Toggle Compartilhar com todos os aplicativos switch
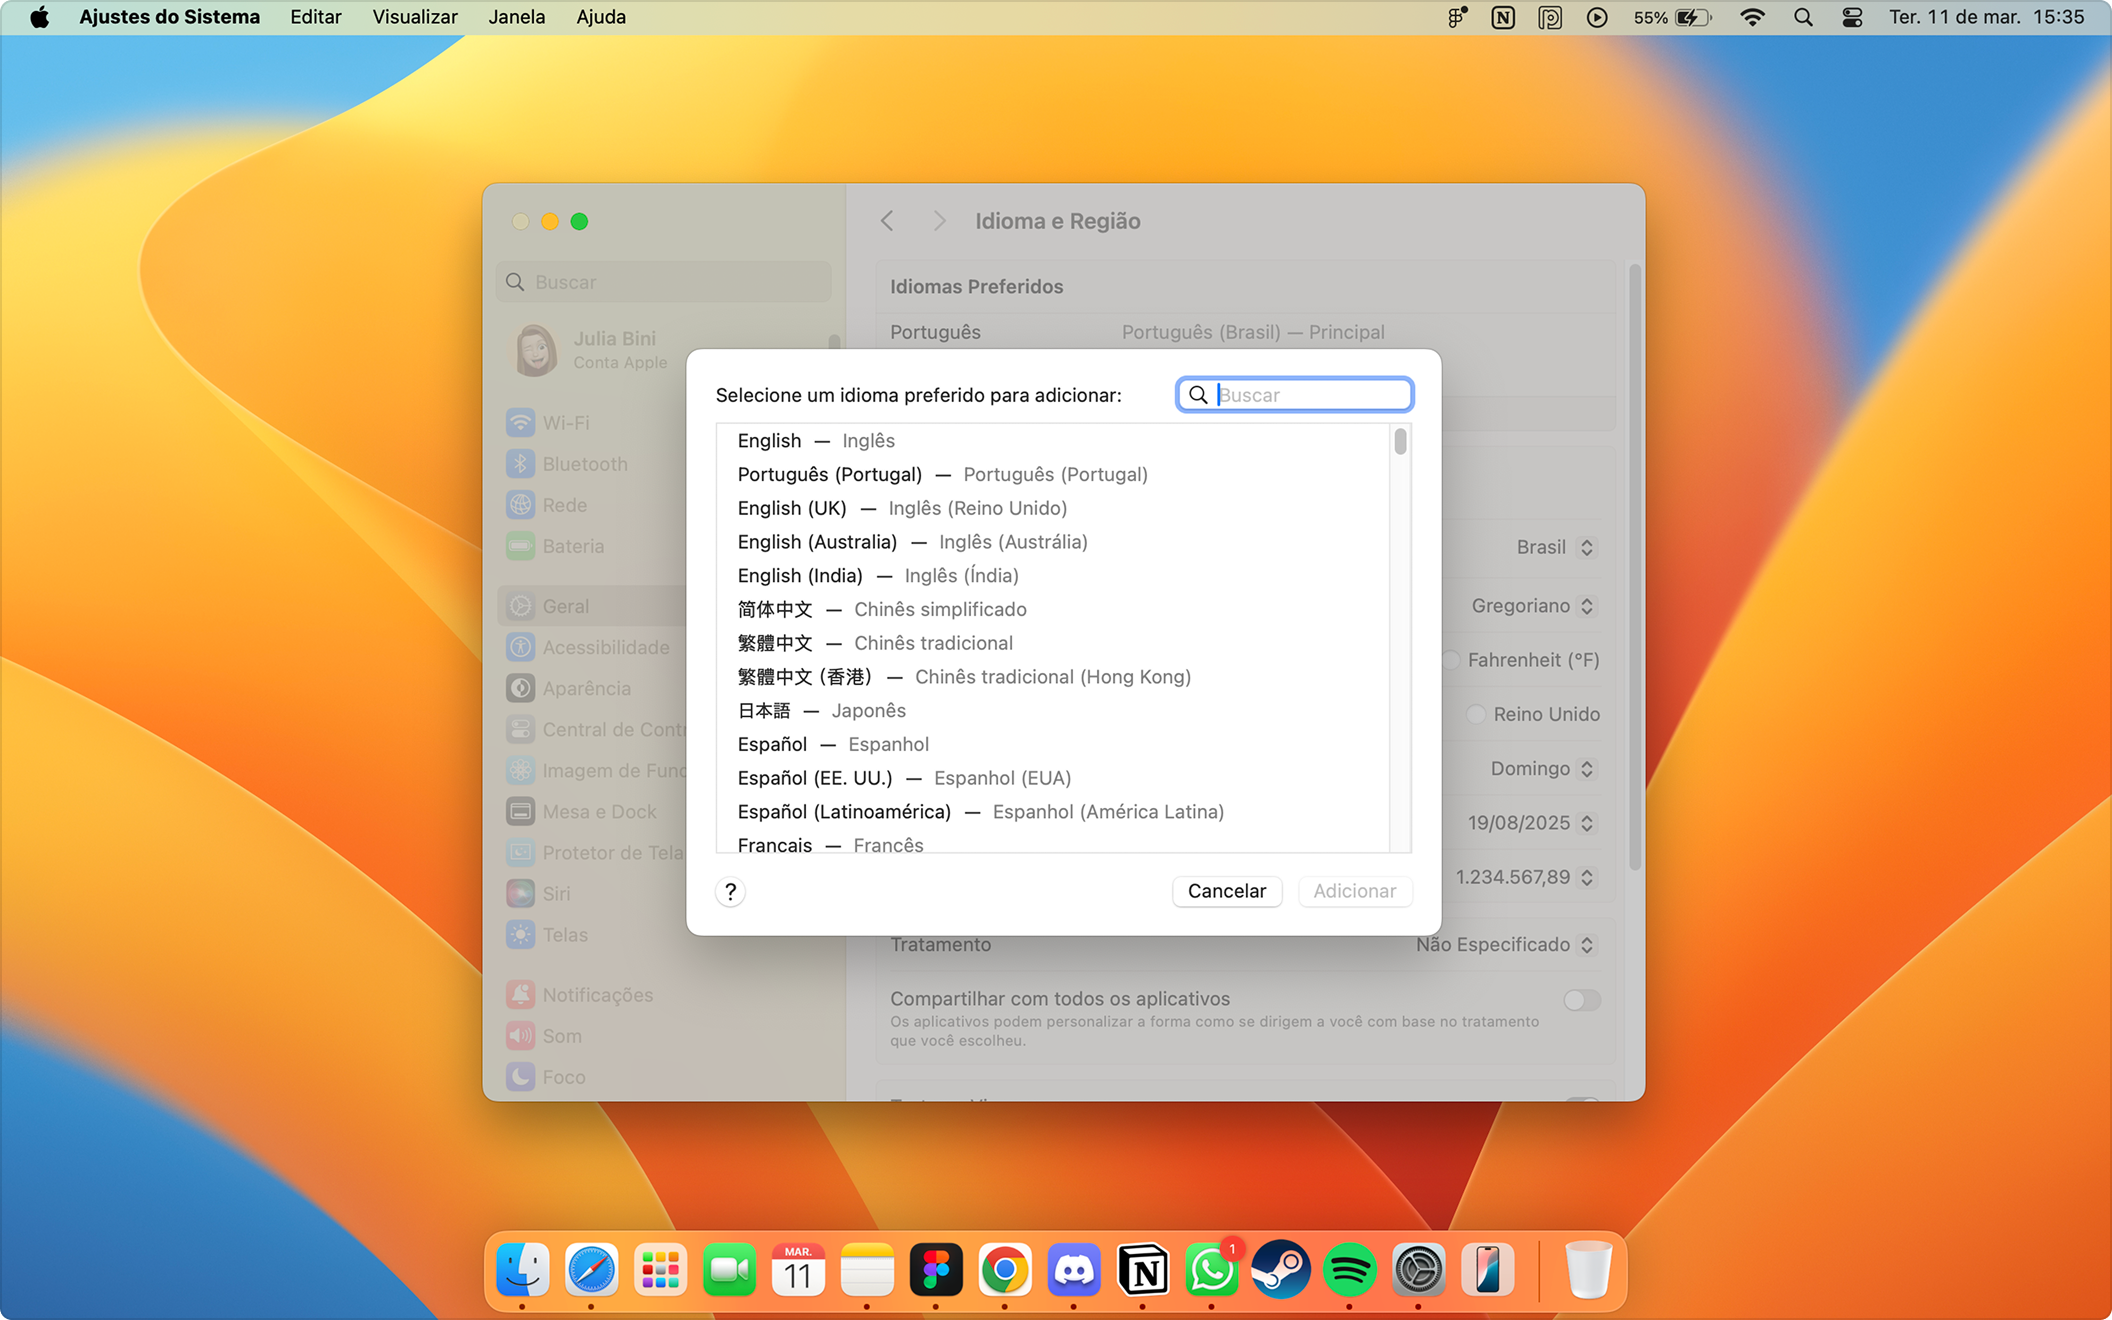The height and width of the screenshot is (1320, 2112). click(1581, 1000)
